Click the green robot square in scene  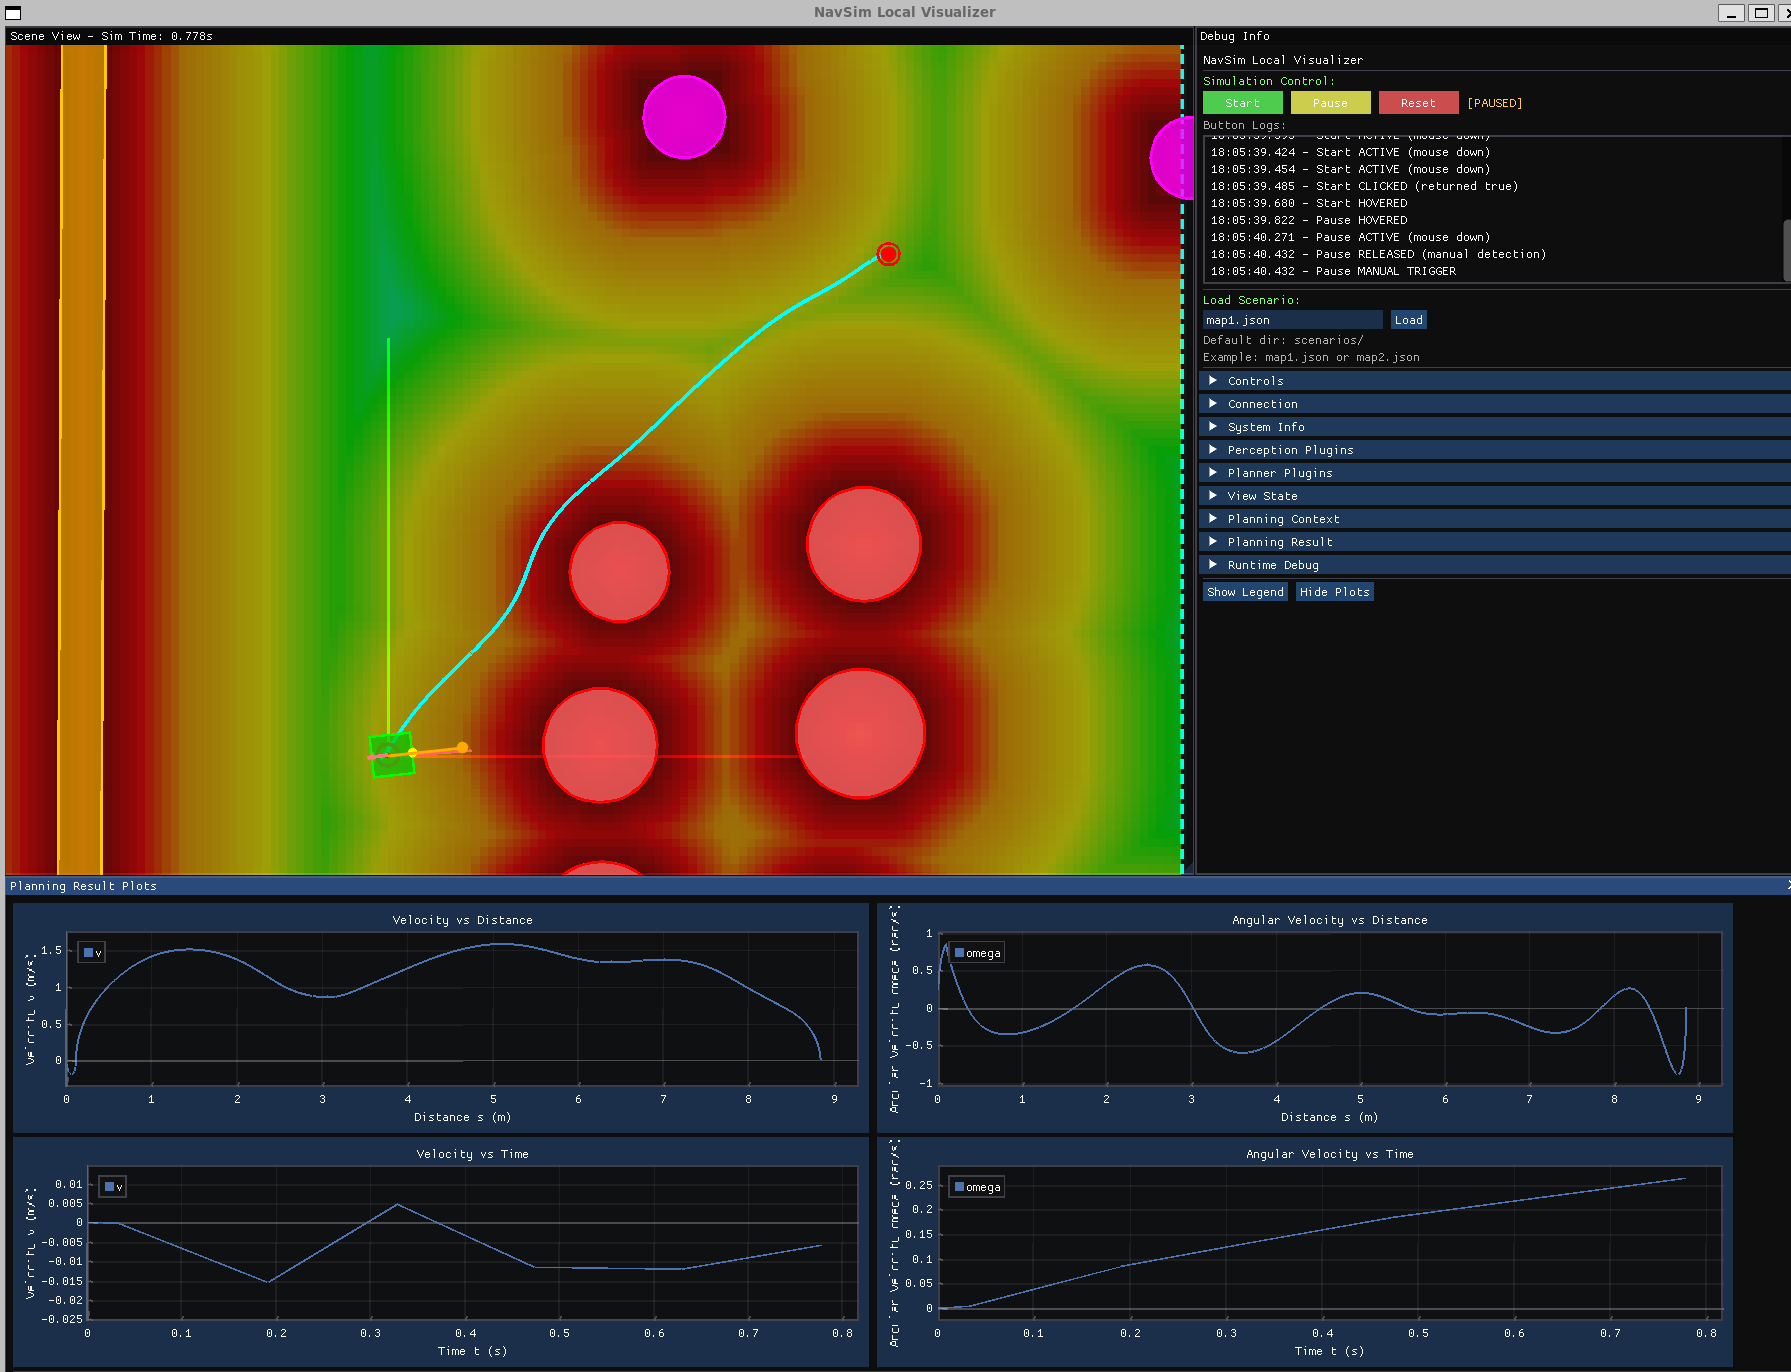(x=391, y=755)
